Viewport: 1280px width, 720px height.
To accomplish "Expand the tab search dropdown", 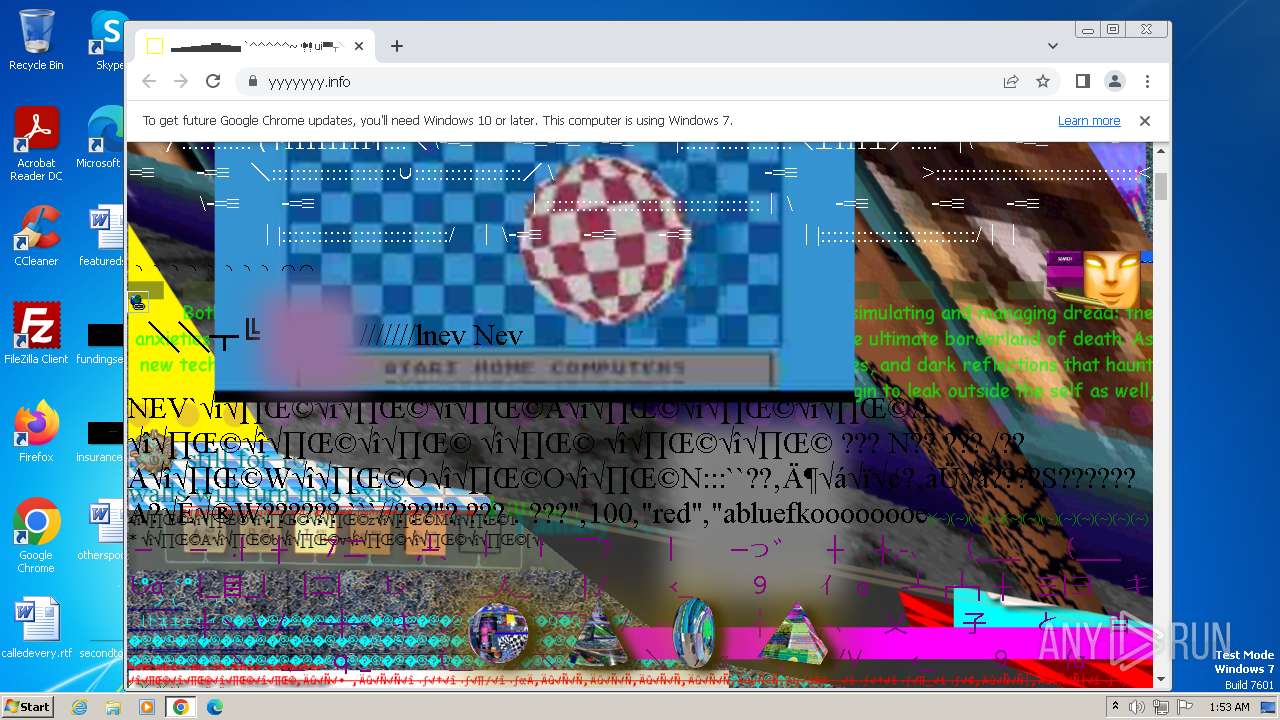I will point(1053,46).
